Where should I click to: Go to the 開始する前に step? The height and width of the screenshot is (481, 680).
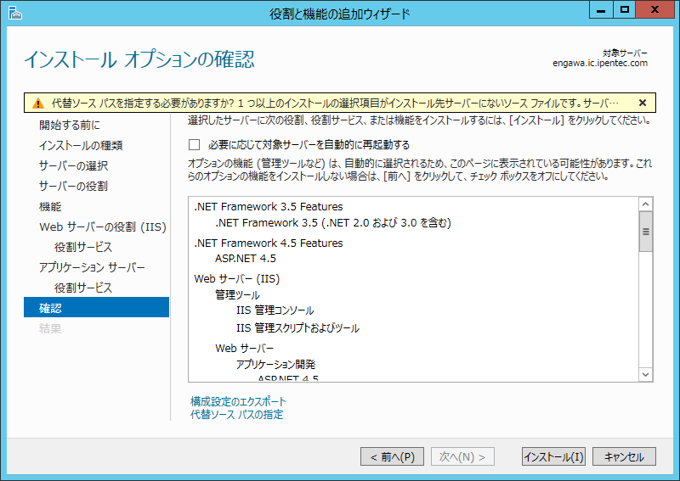click(69, 125)
